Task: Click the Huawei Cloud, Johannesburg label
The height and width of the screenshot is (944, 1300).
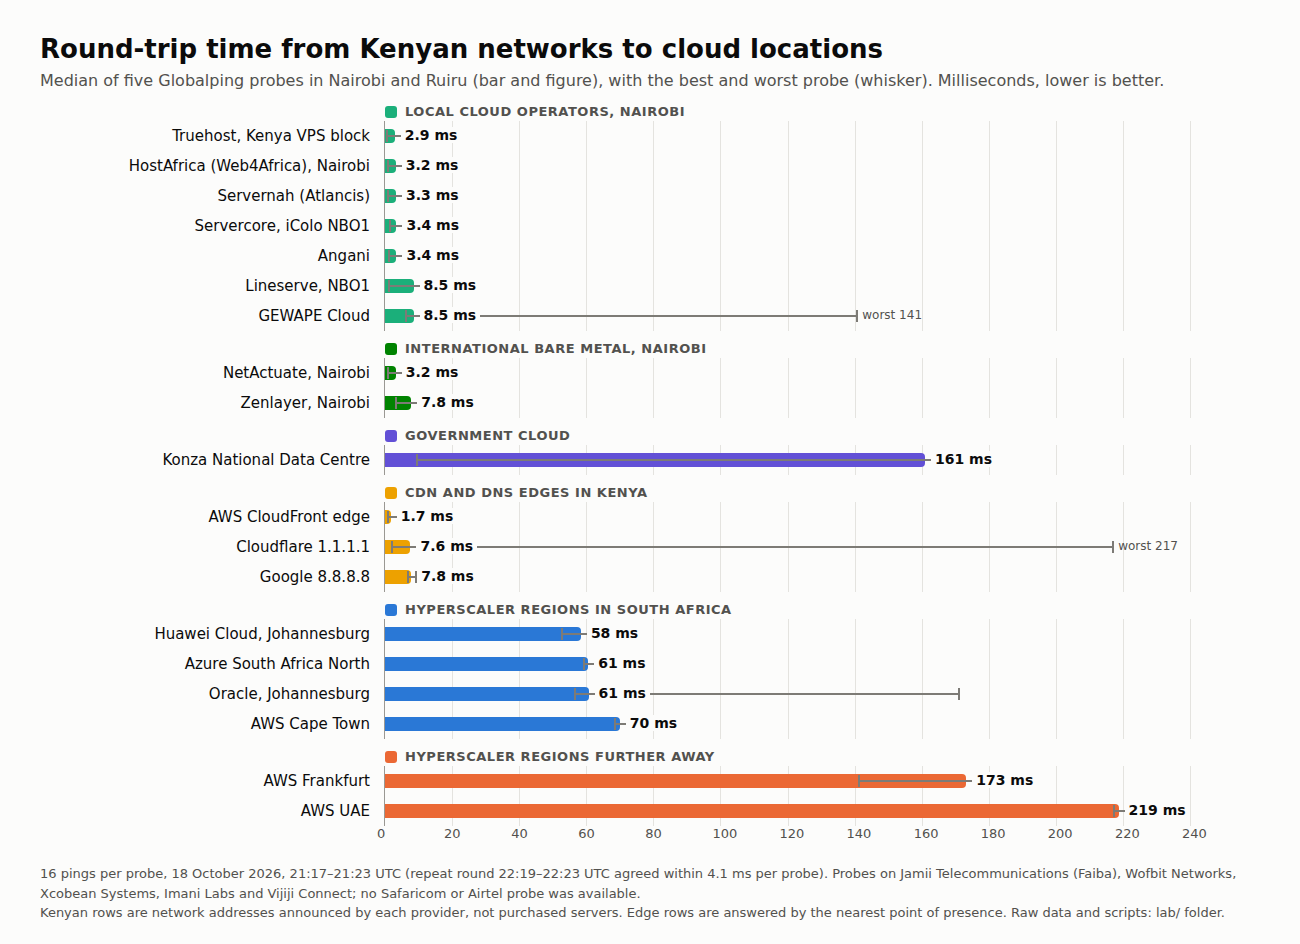Action: (x=262, y=634)
